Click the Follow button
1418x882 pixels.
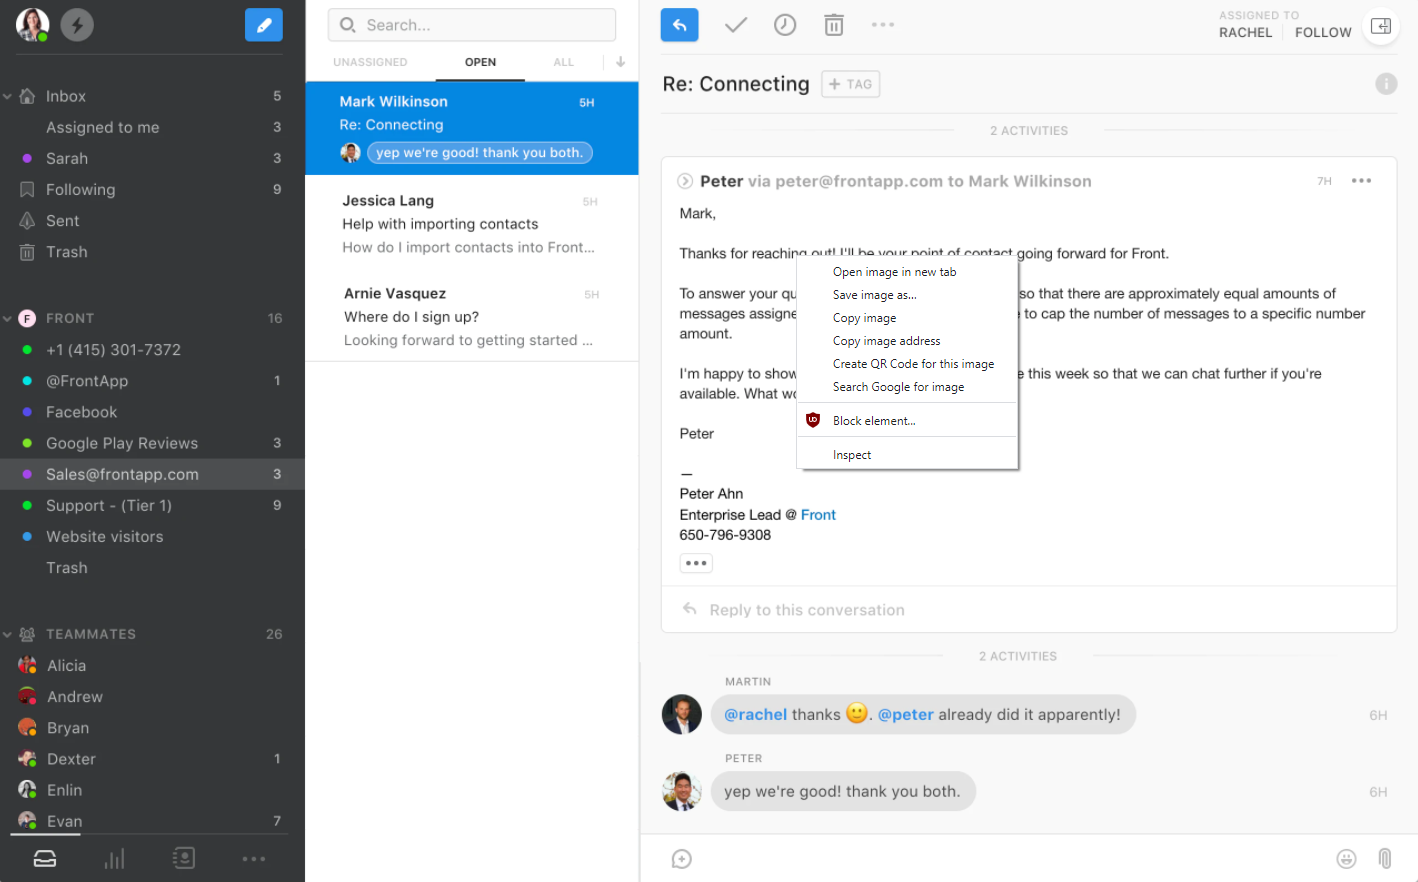[1322, 32]
